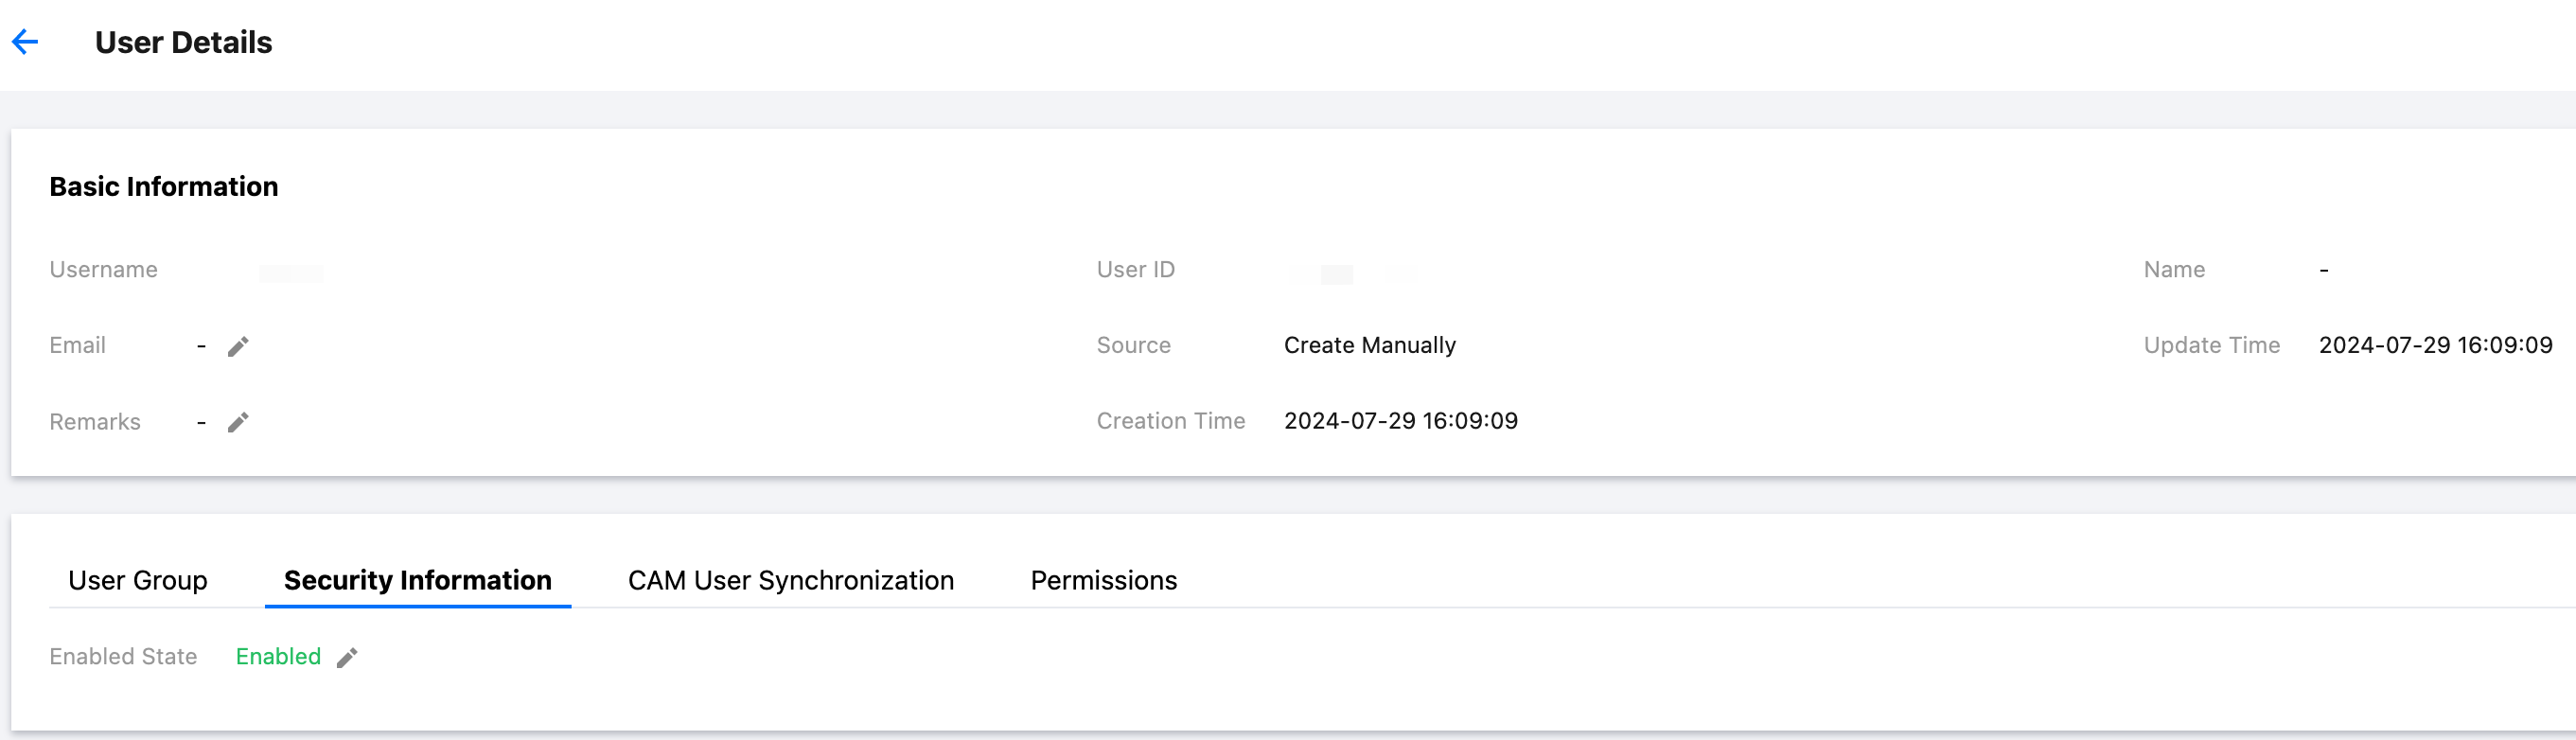Click the Remarks label

[x=95, y=422]
